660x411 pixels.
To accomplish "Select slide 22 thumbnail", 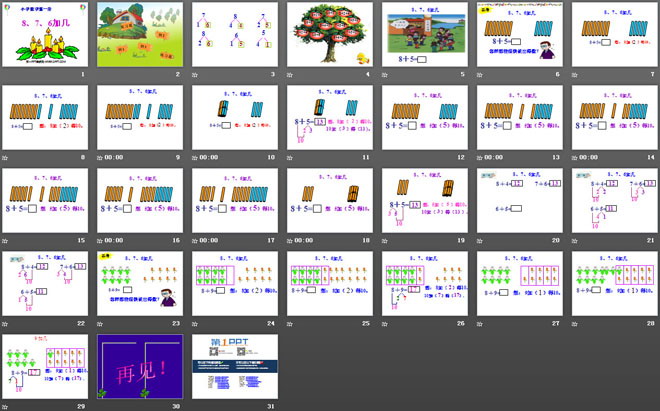I will click(x=45, y=283).
